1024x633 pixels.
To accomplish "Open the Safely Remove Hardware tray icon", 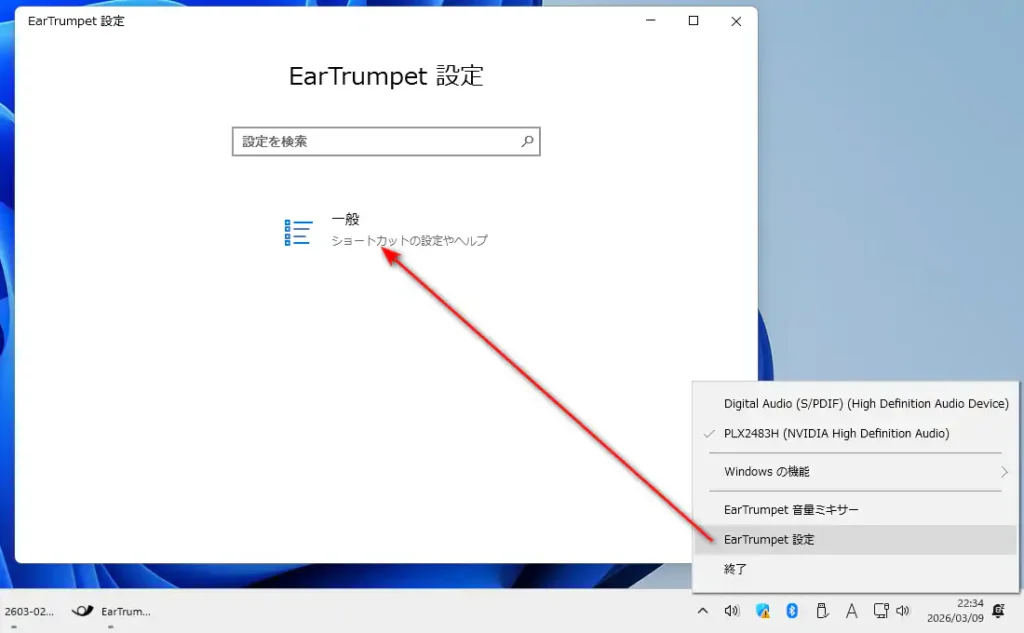I will pyautogui.click(x=822, y=611).
